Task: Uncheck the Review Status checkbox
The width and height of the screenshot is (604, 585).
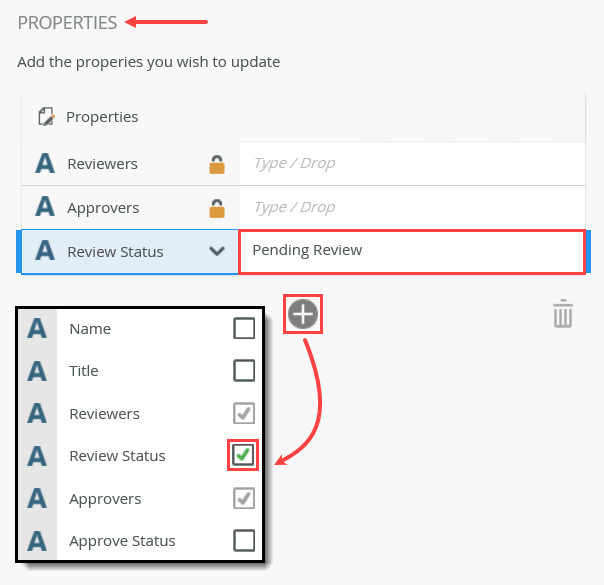Action: pos(244,456)
